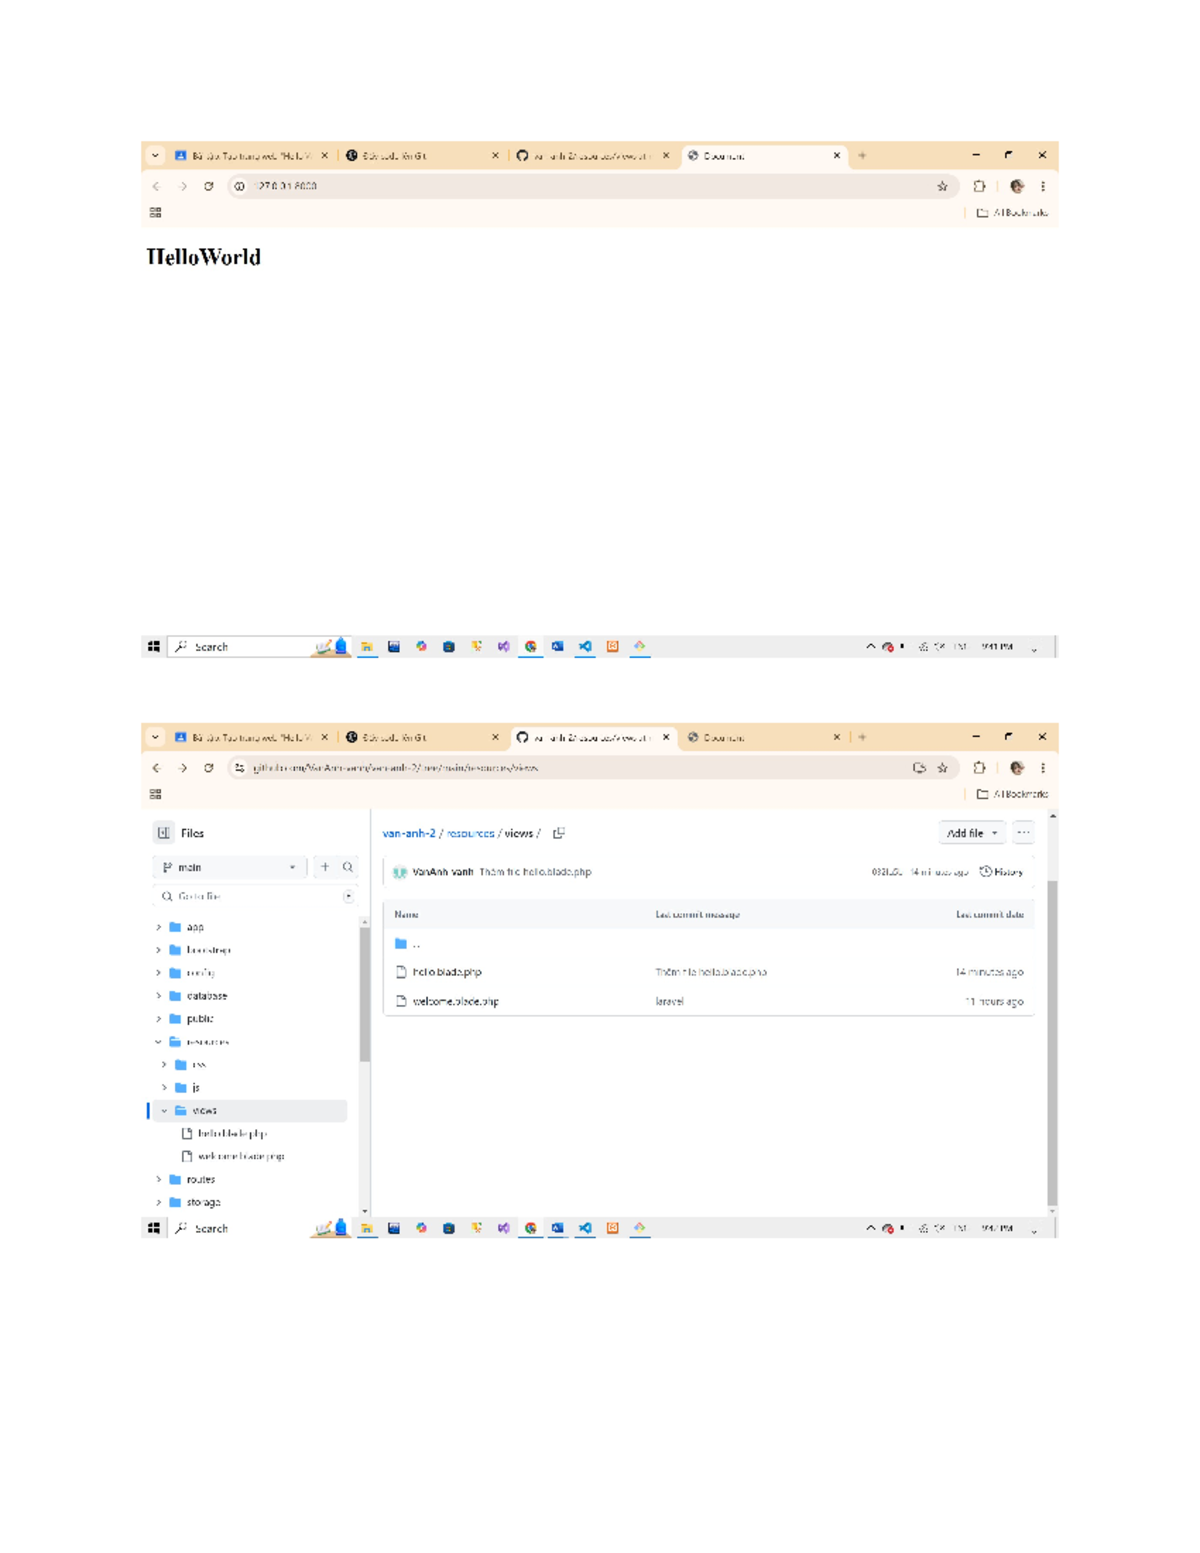The height and width of the screenshot is (1553, 1200).
Task: Open the three-dots more options button near Add file
Action: [x=1023, y=833]
